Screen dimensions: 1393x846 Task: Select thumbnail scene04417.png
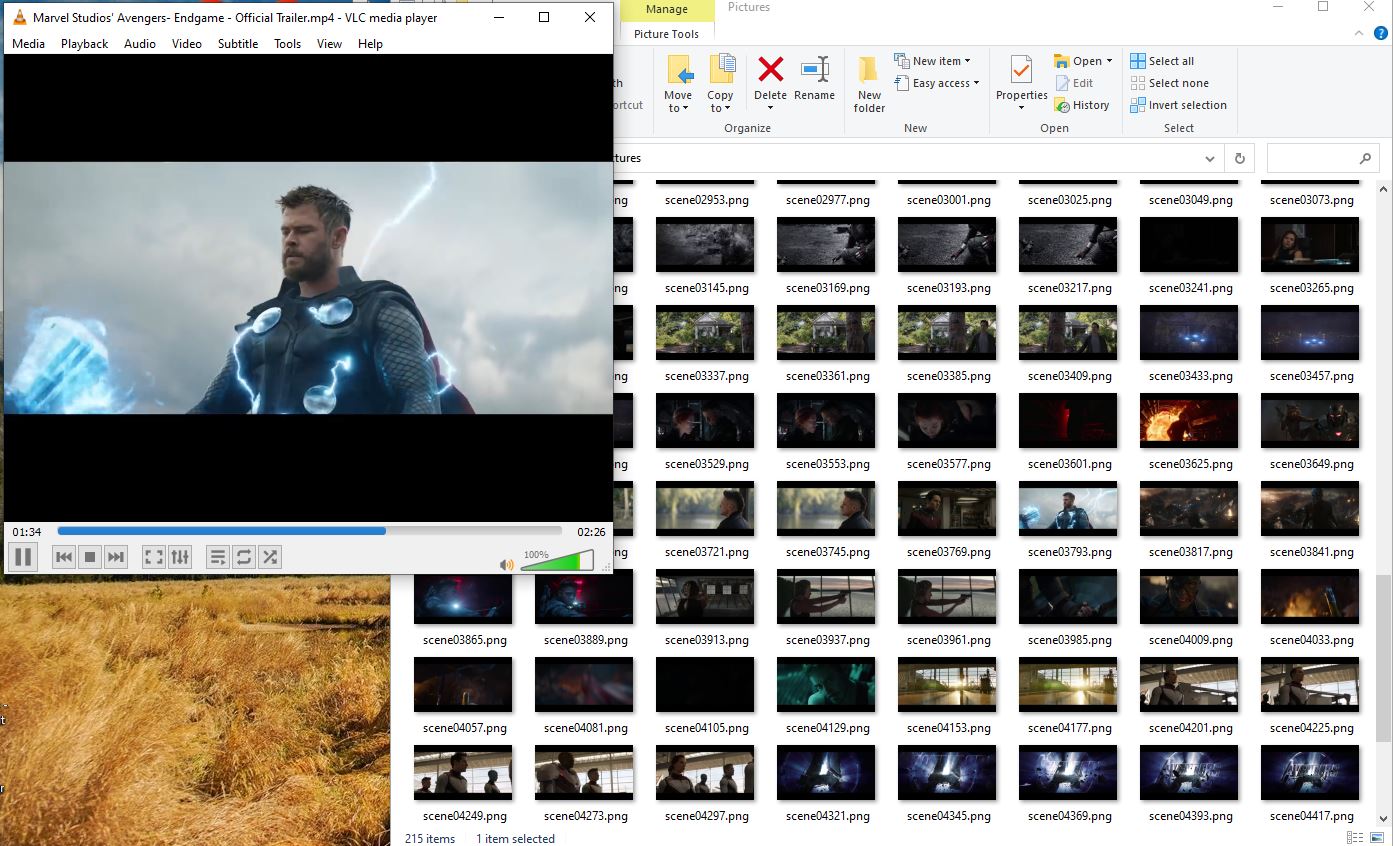(x=1310, y=773)
